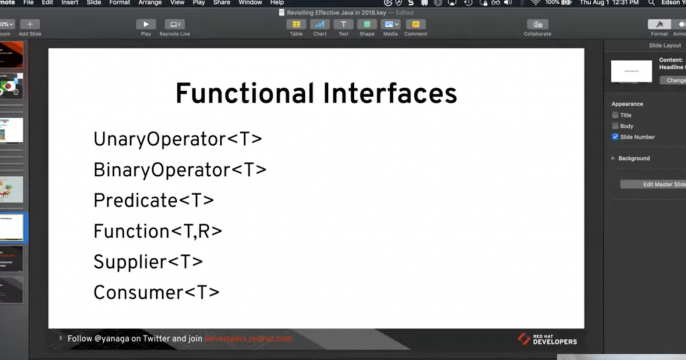Click the Play toolbar icon
686x360 pixels.
coord(146,24)
